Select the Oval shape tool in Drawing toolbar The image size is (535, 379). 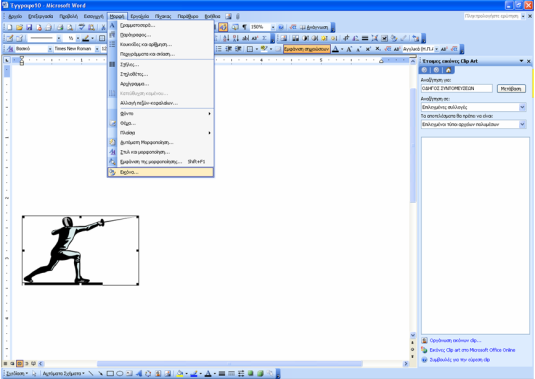coord(119,374)
